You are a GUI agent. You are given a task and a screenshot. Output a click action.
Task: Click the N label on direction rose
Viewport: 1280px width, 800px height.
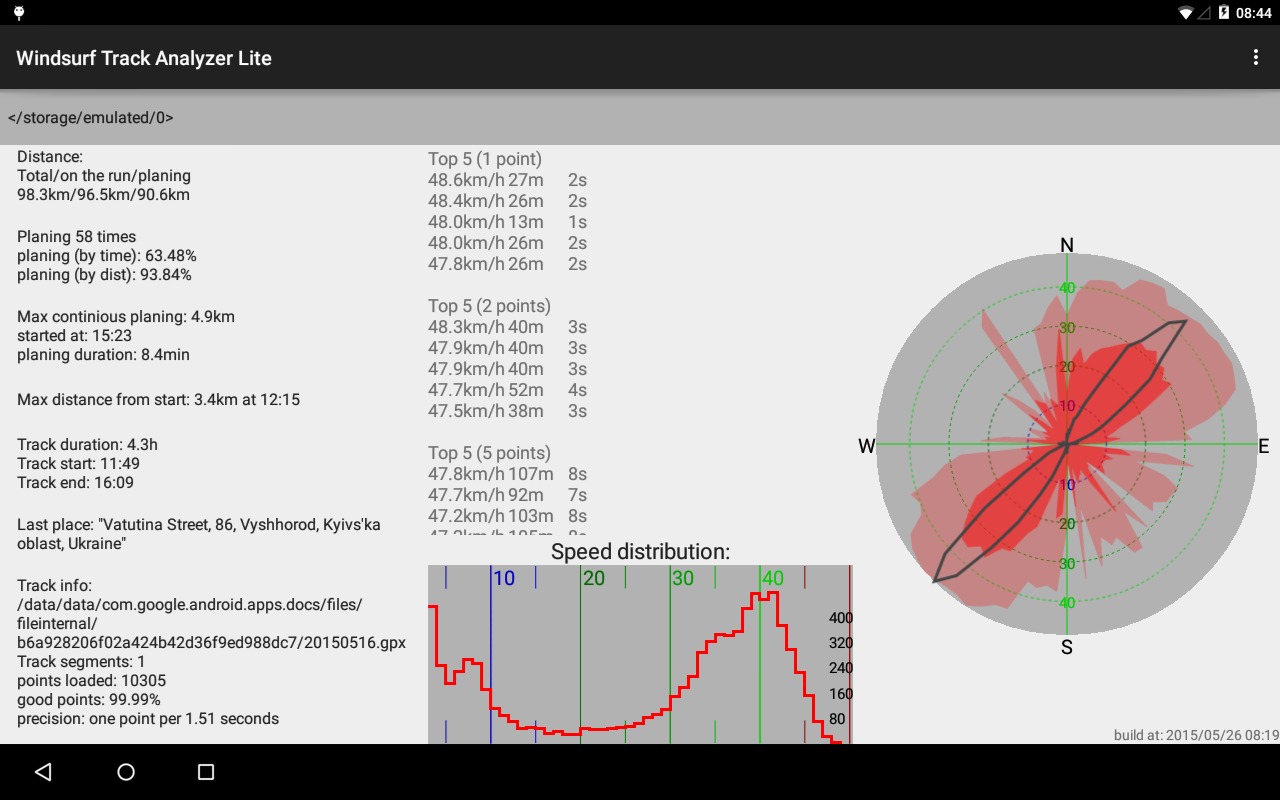(1067, 245)
